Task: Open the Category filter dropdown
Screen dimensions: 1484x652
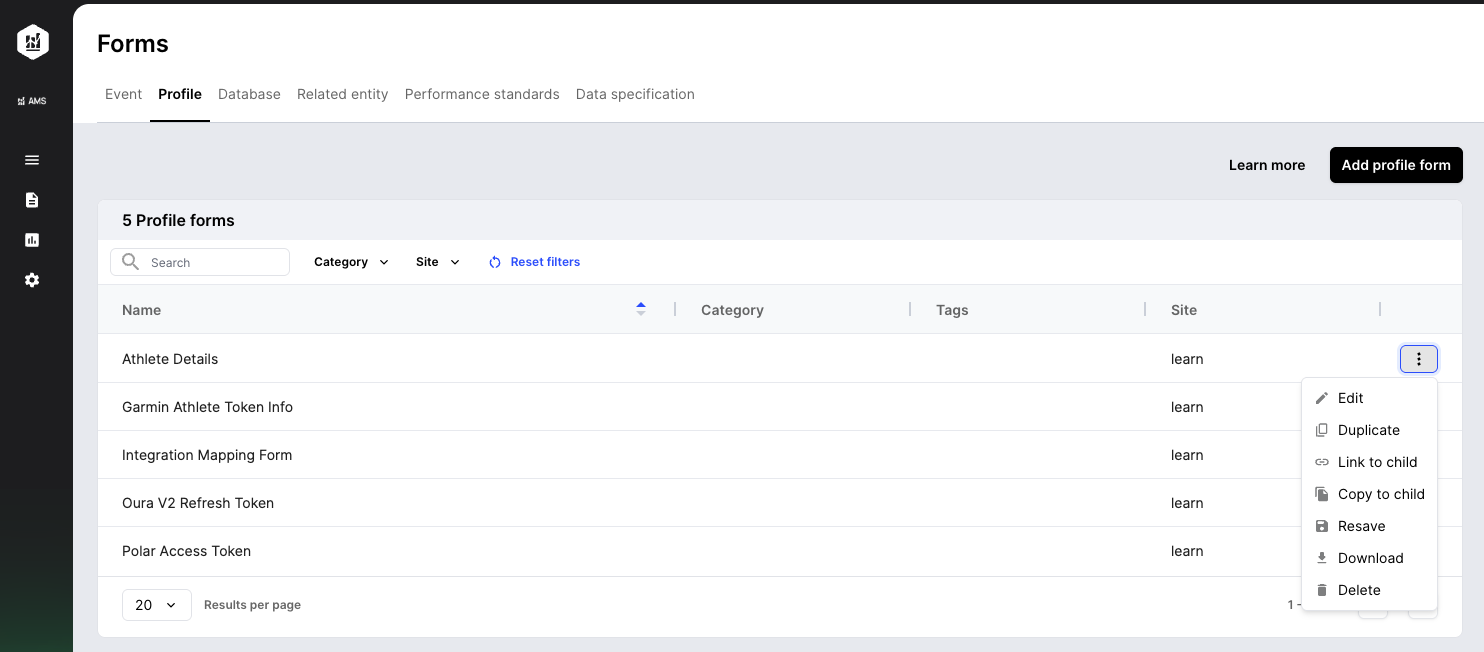Action: [350, 261]
